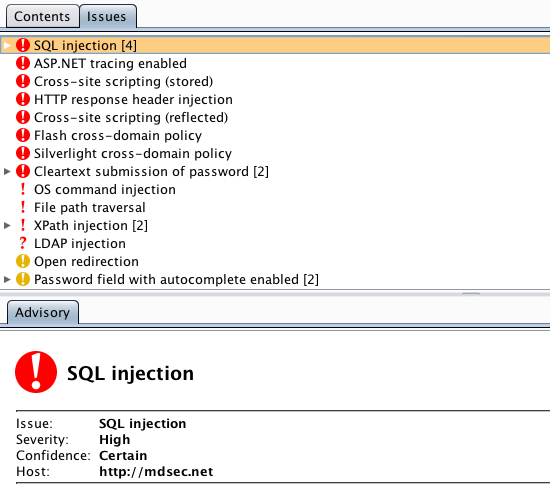
Task: Expand the SQL injection [4] group
Action: pyautogui.click(x=7, y=45)
